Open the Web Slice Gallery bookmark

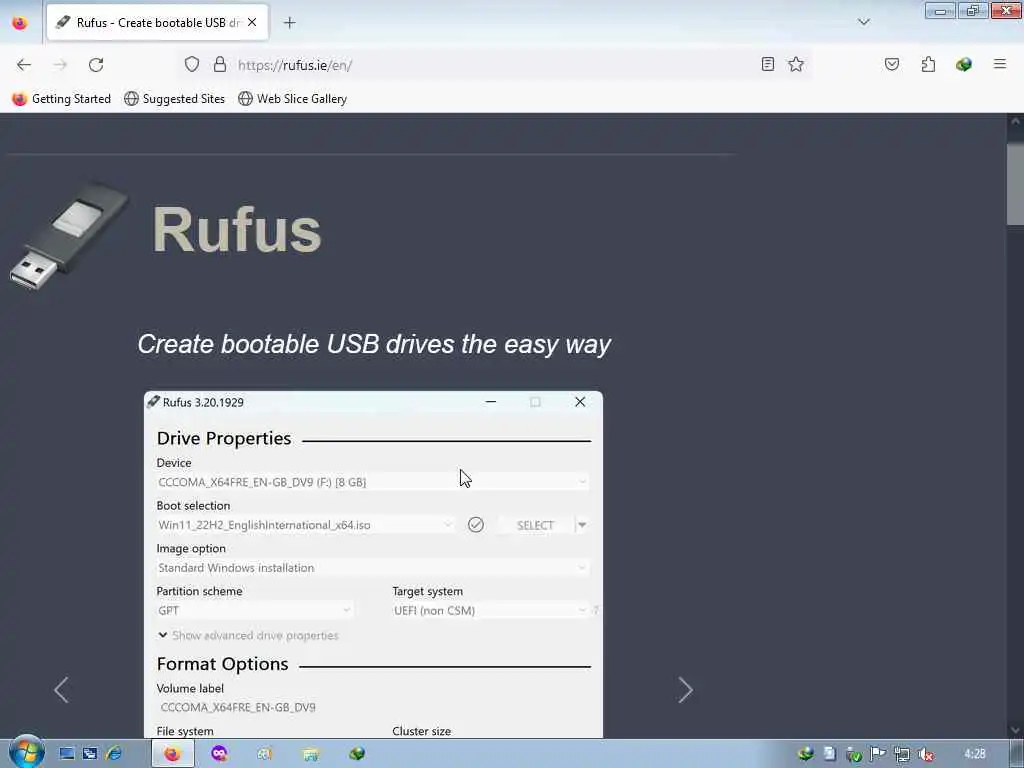tap(293, 99)
